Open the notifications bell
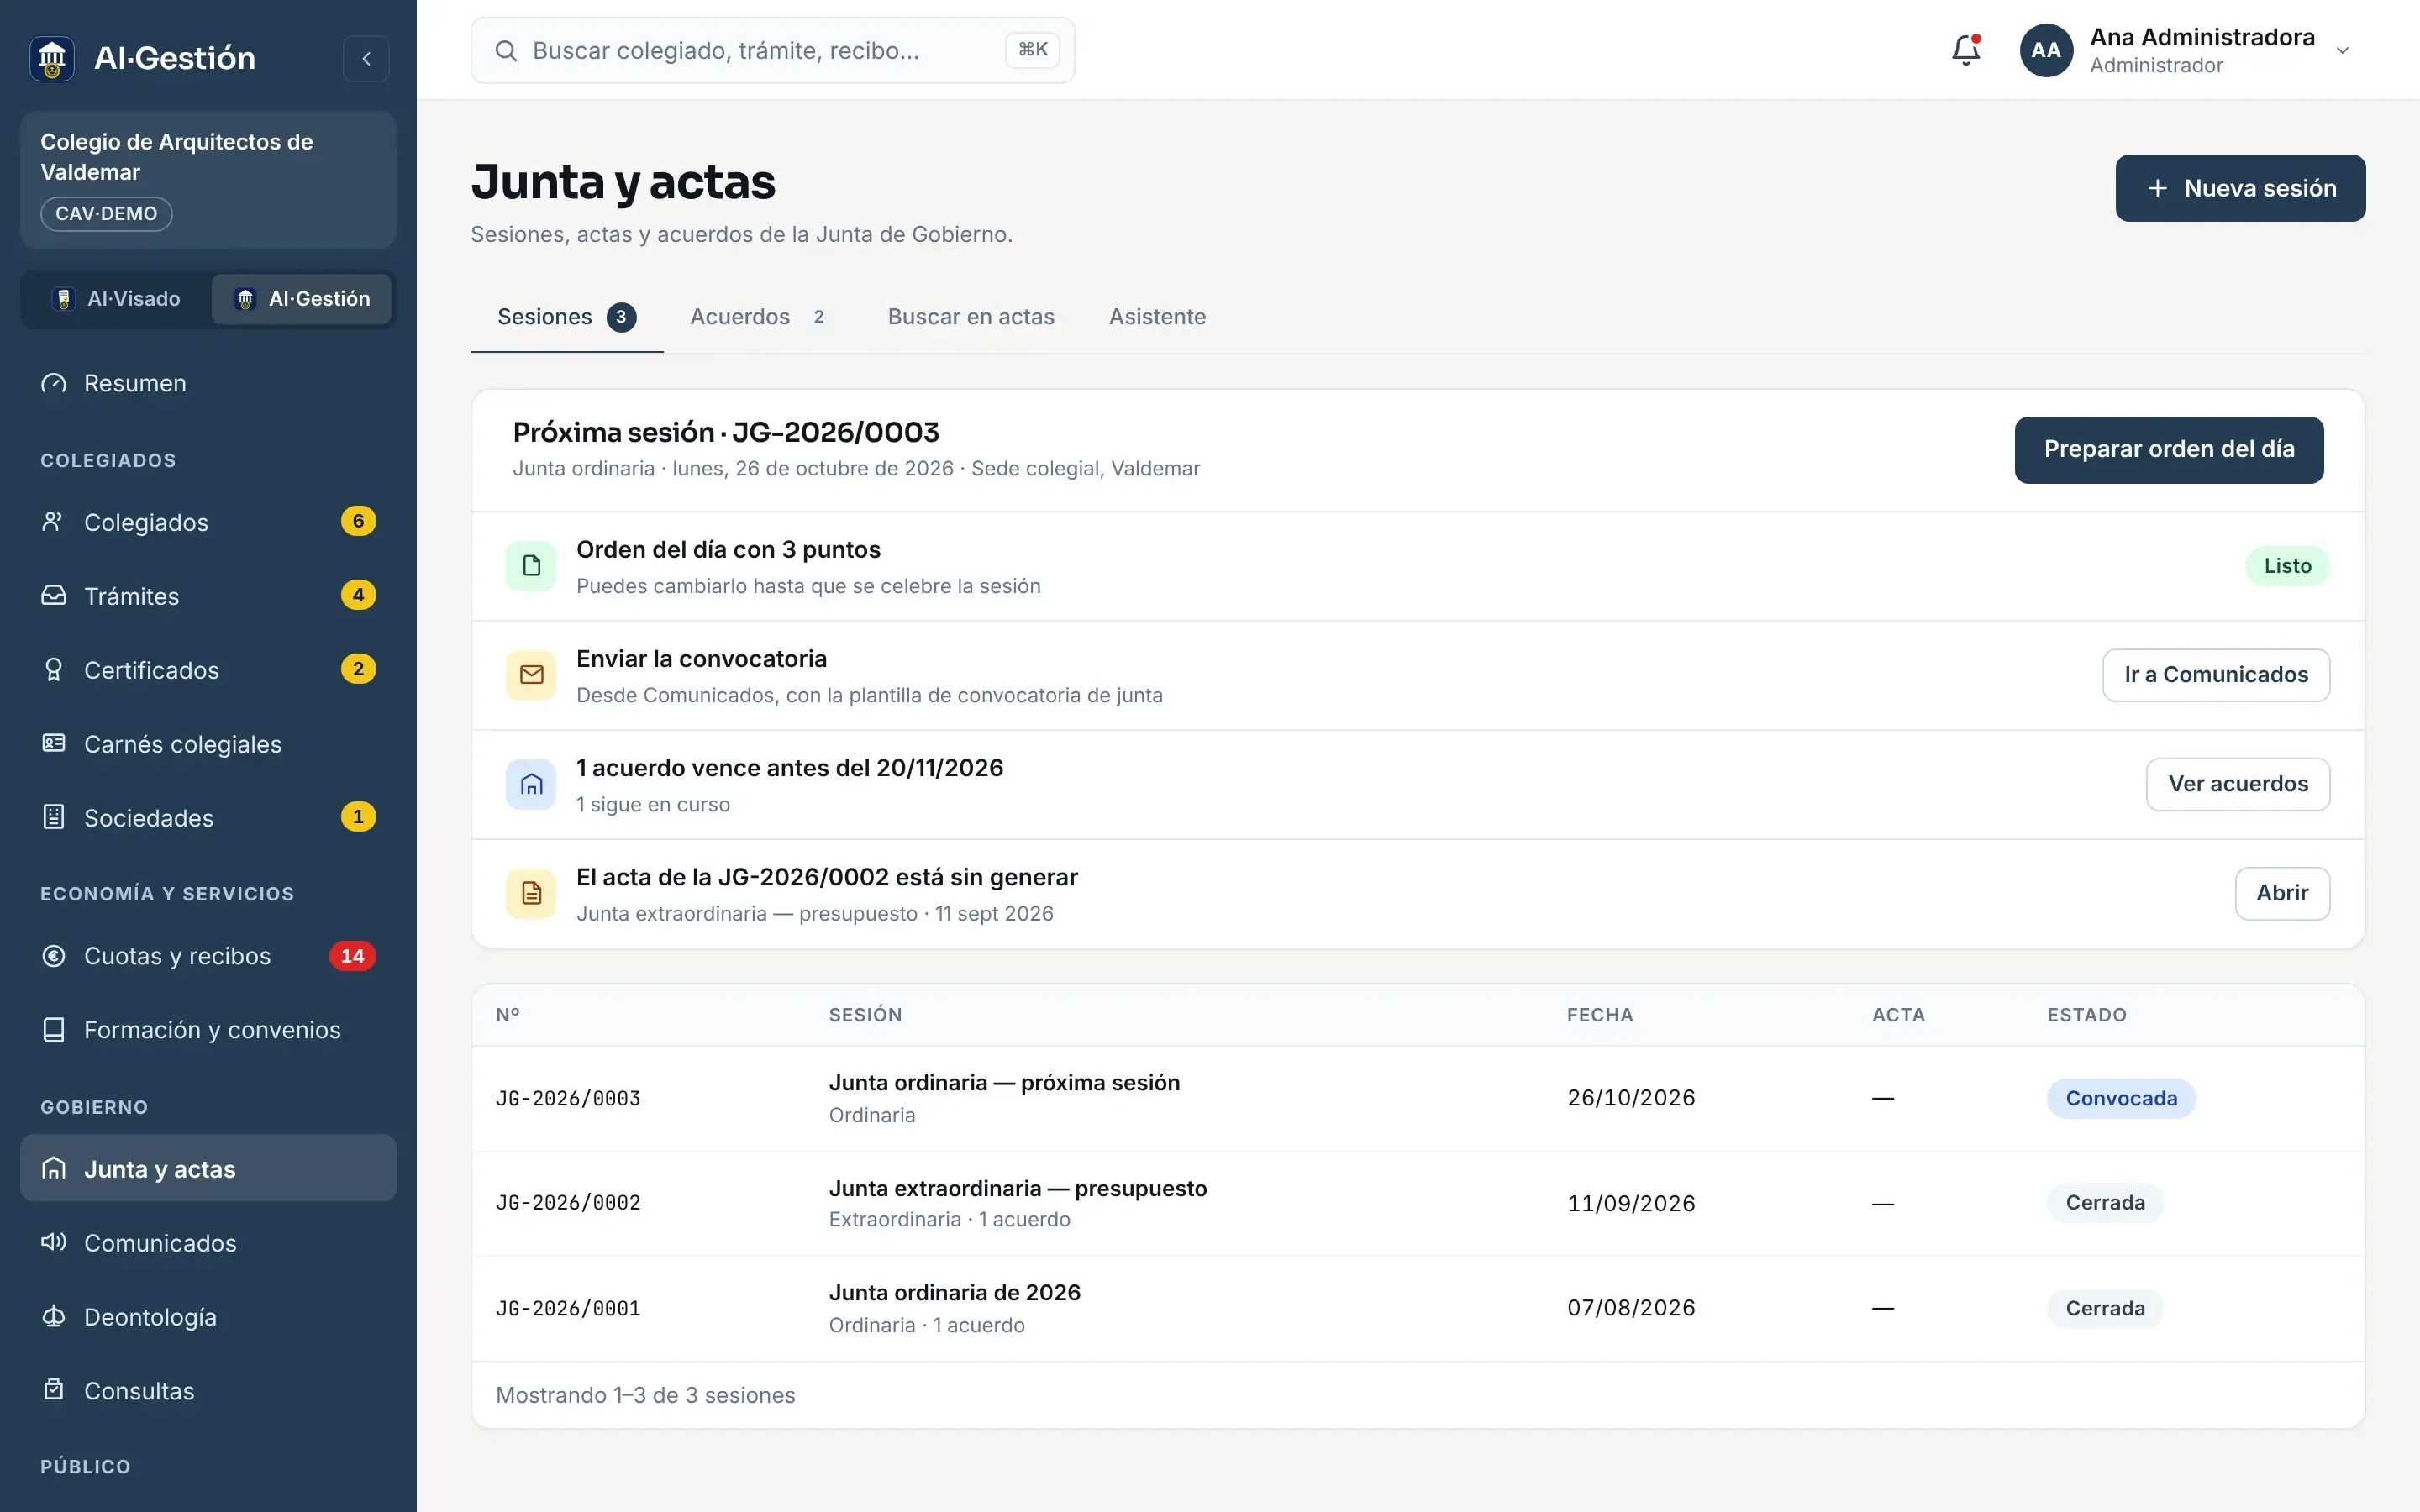The width and height of the screenshot is (2420, 1512). 1965,50
